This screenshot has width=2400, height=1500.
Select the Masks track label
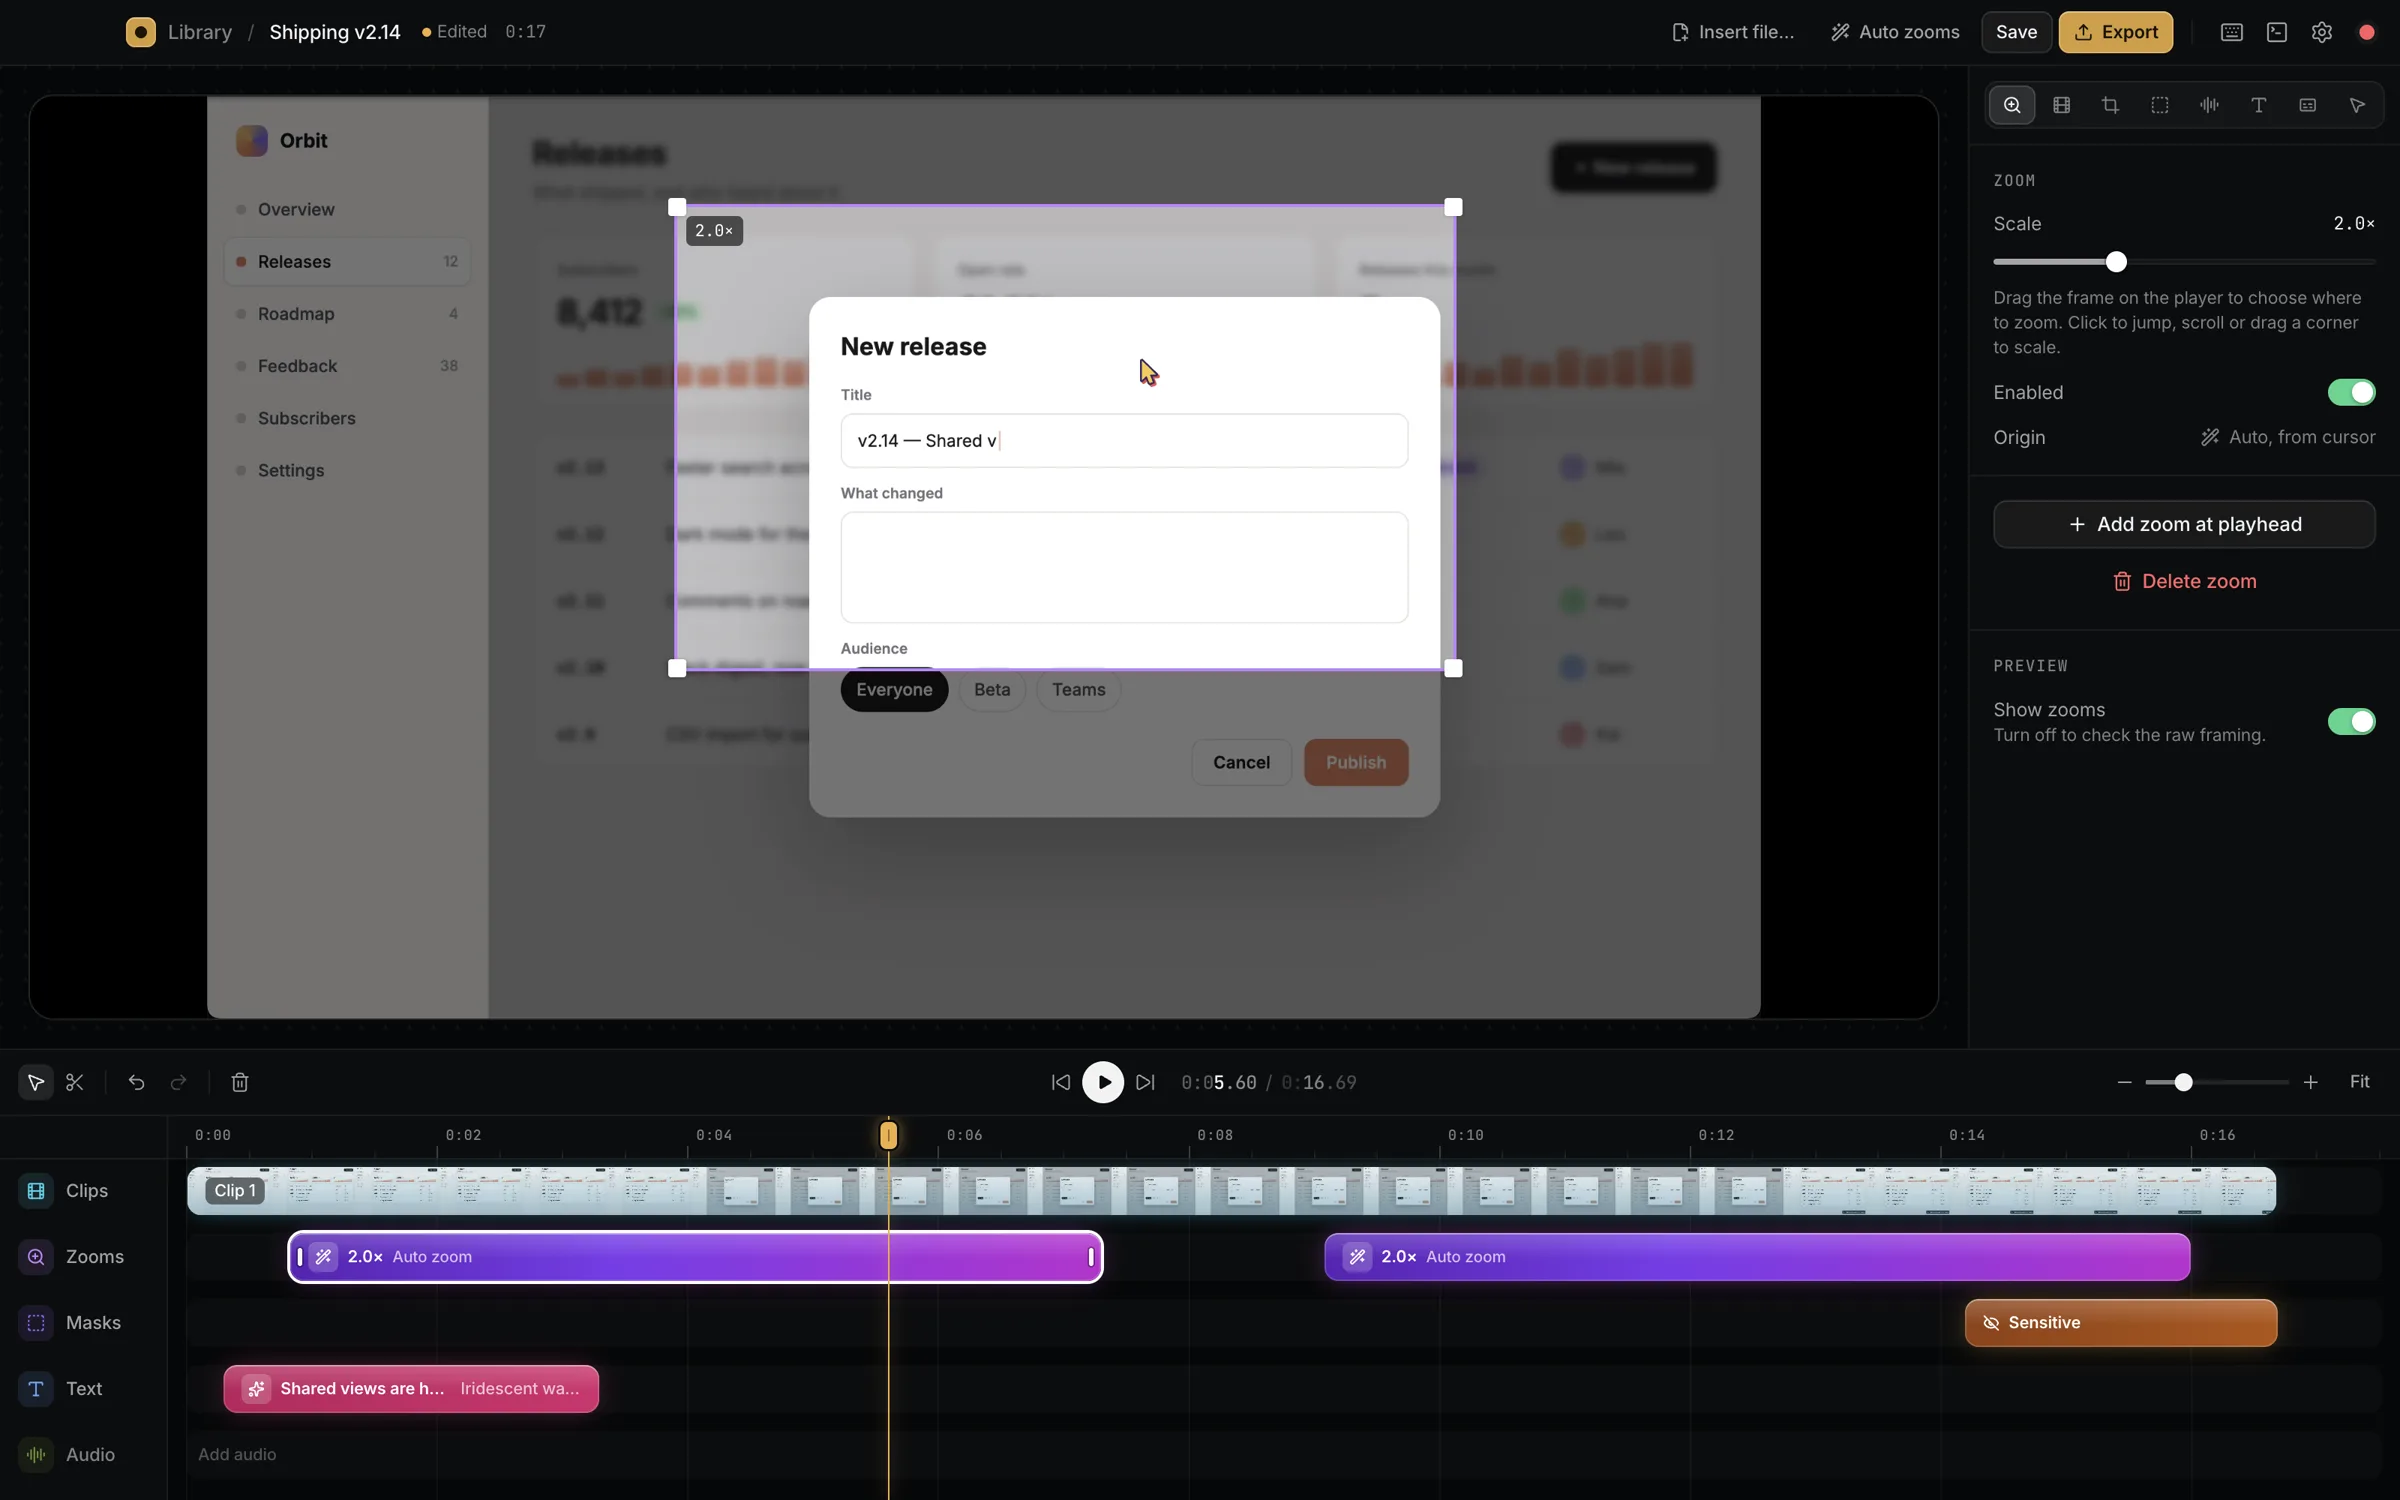click(x=93, y=1322)
